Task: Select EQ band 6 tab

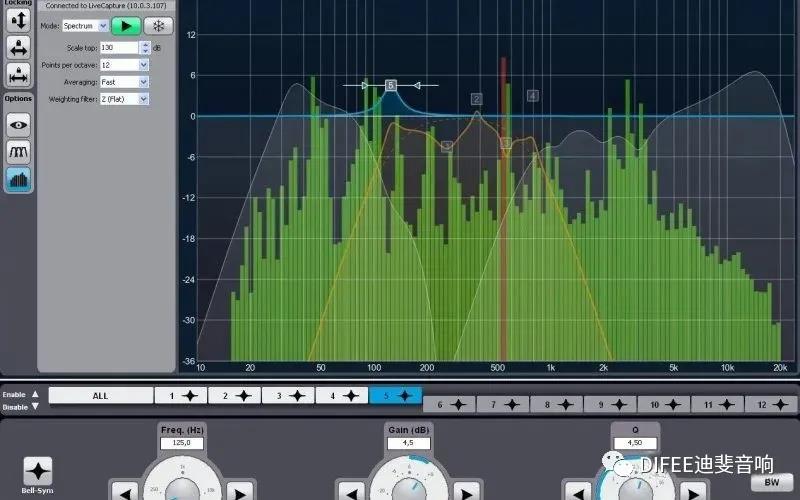Action: click(449, 405)
